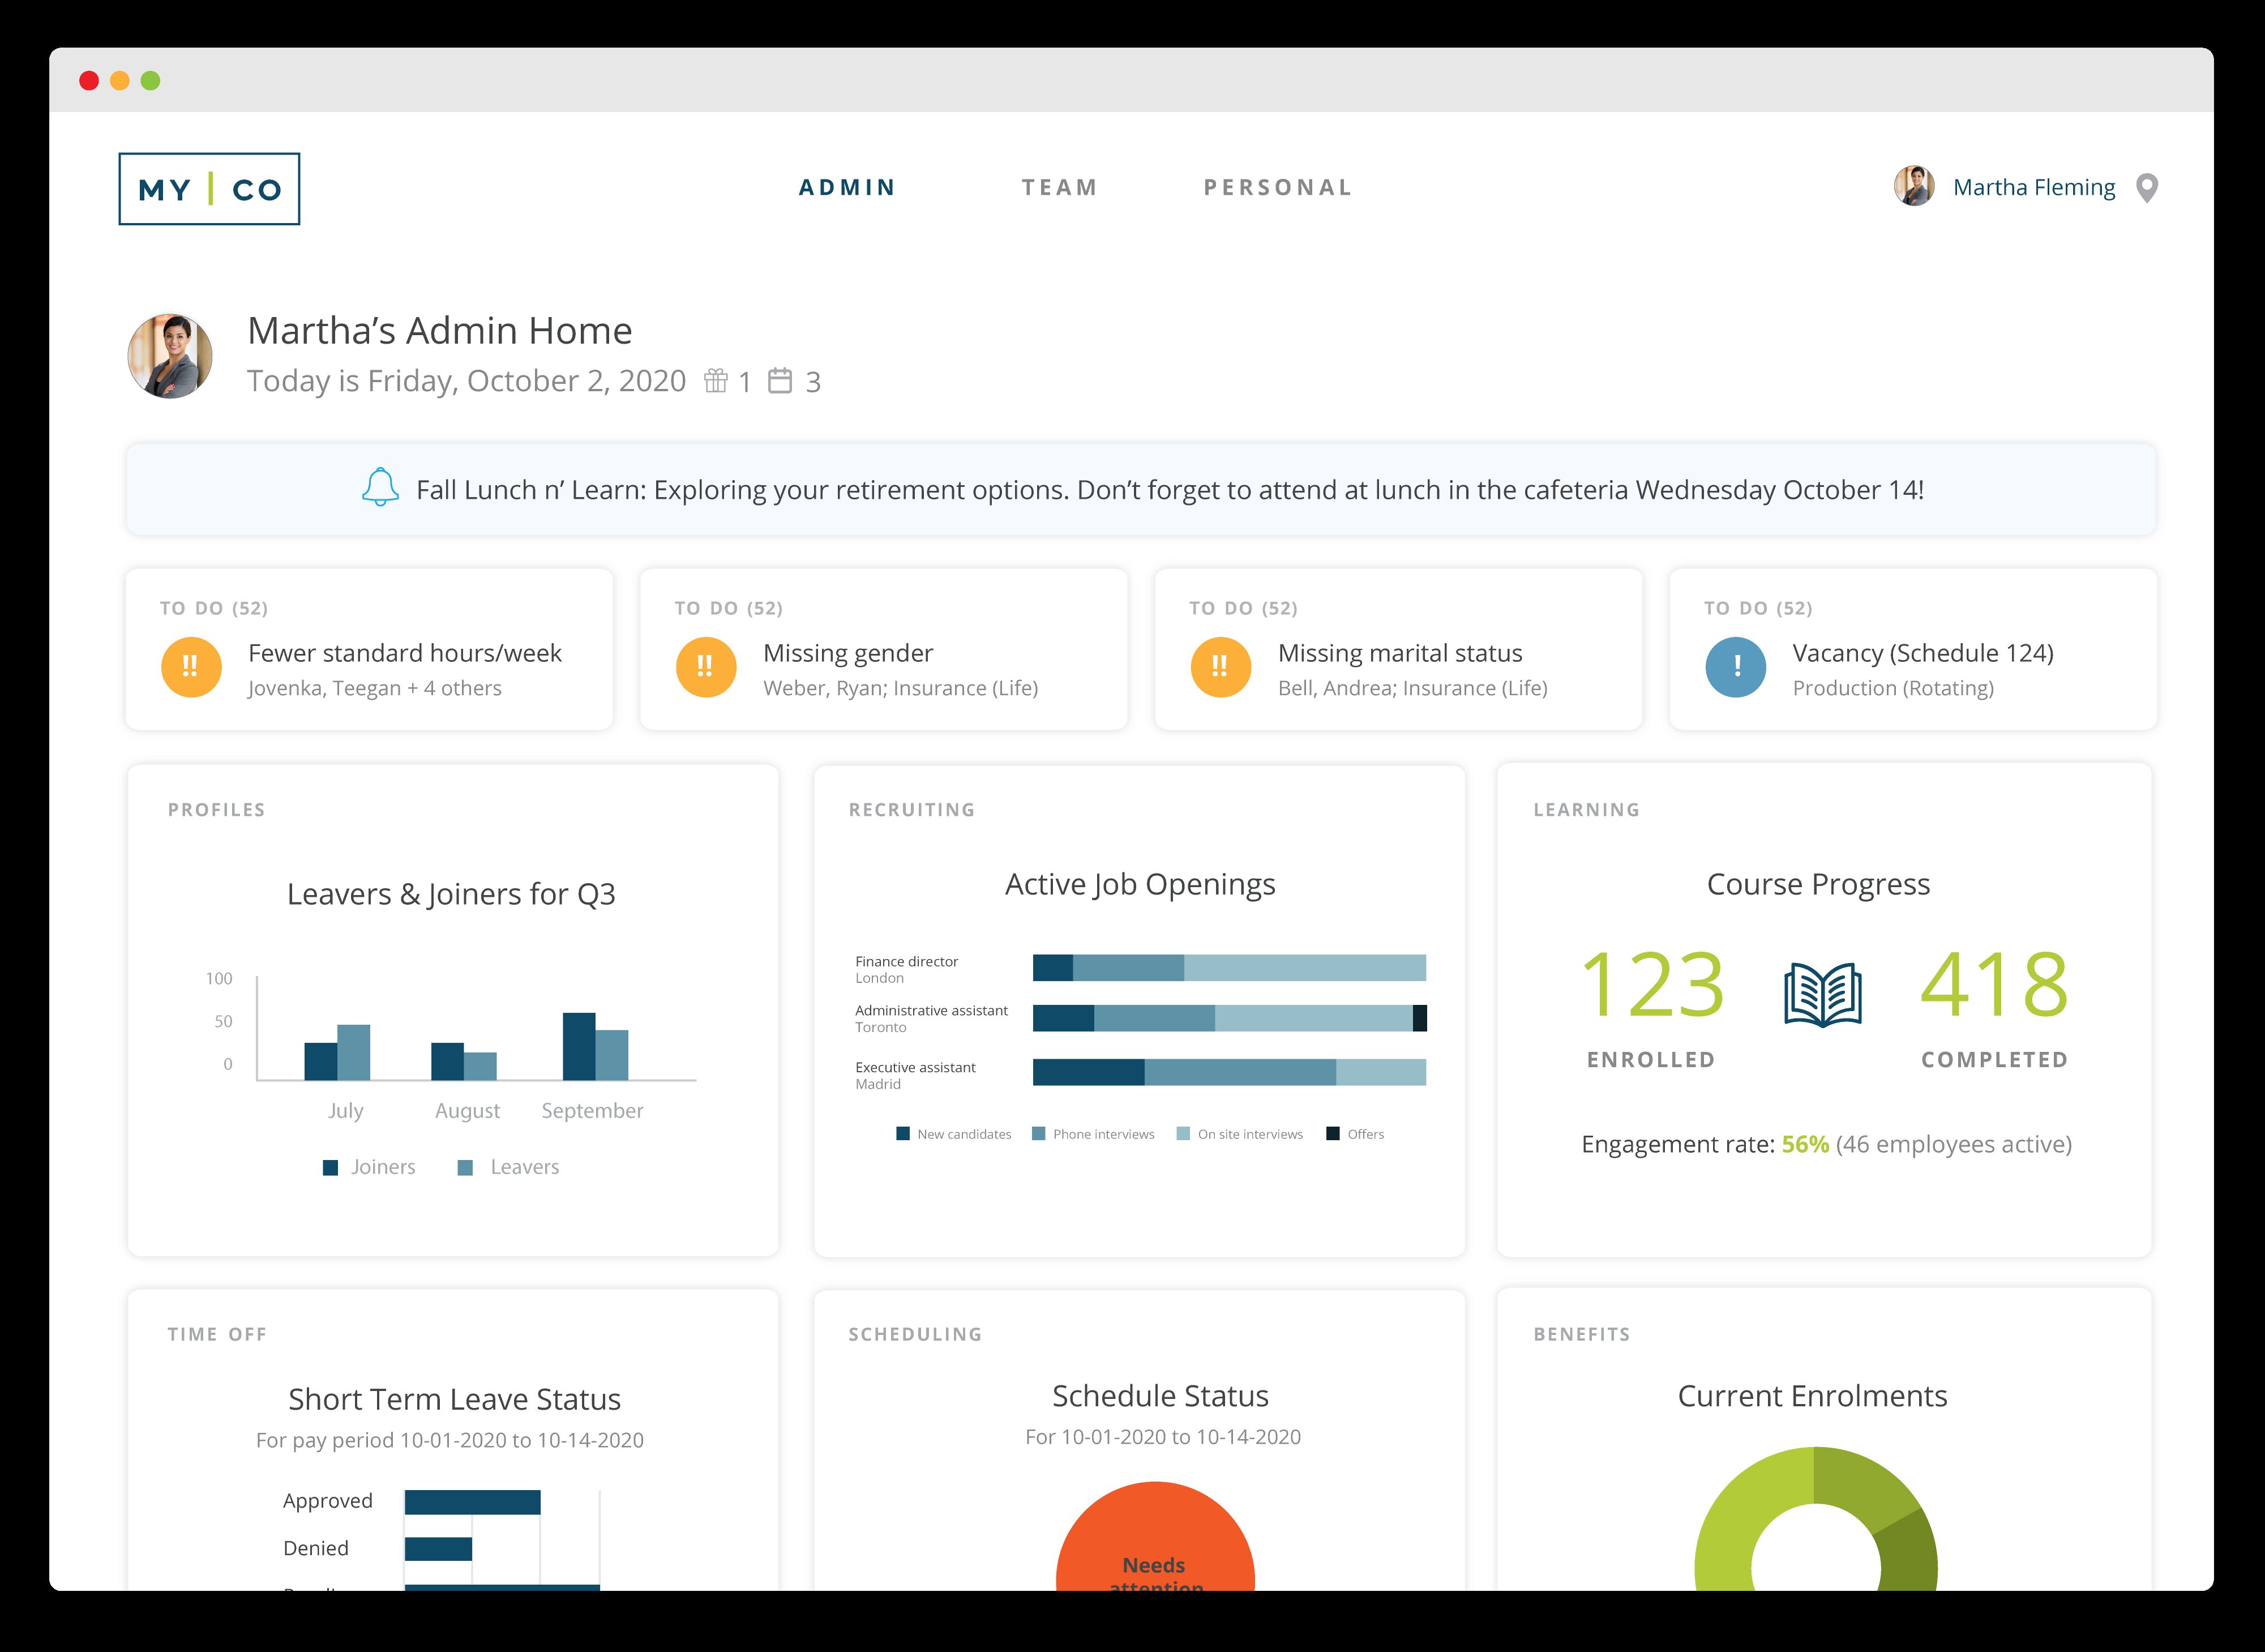Switch to the Team tab
The width and height of the screenshot is (2265, 1652).
pyautogui.click(x=1059, y=188)
